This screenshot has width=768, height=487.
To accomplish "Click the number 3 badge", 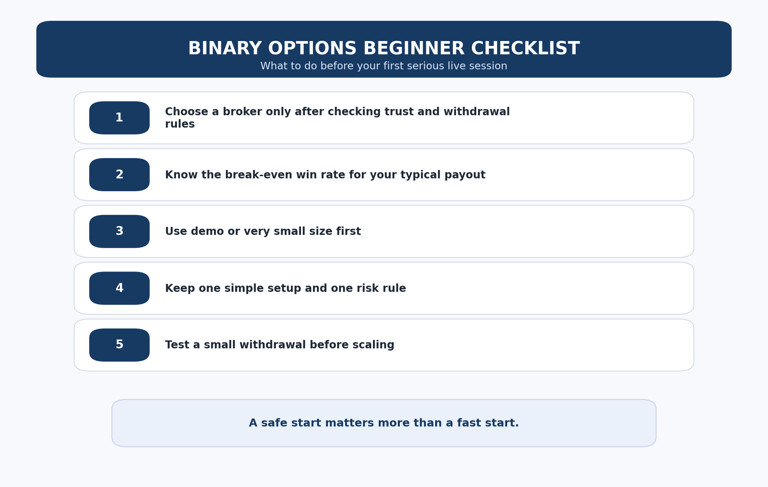I will pyautogui.click(x=119, y=231).
